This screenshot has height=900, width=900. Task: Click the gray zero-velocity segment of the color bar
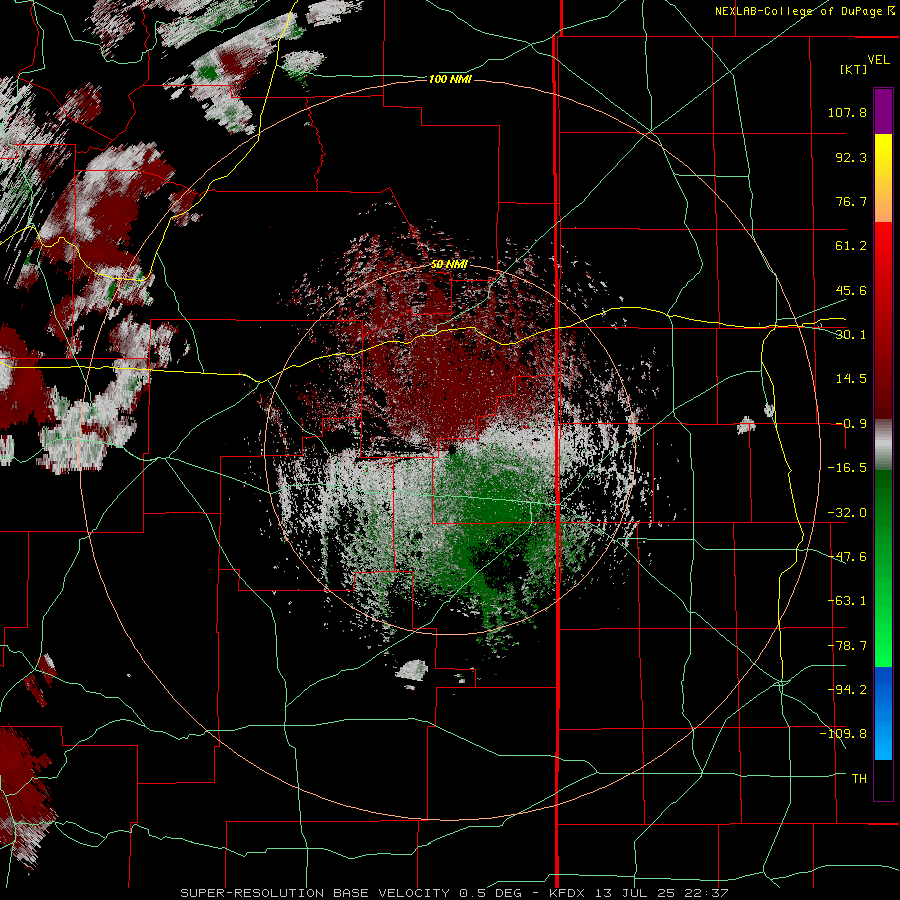tap(883, 445)
